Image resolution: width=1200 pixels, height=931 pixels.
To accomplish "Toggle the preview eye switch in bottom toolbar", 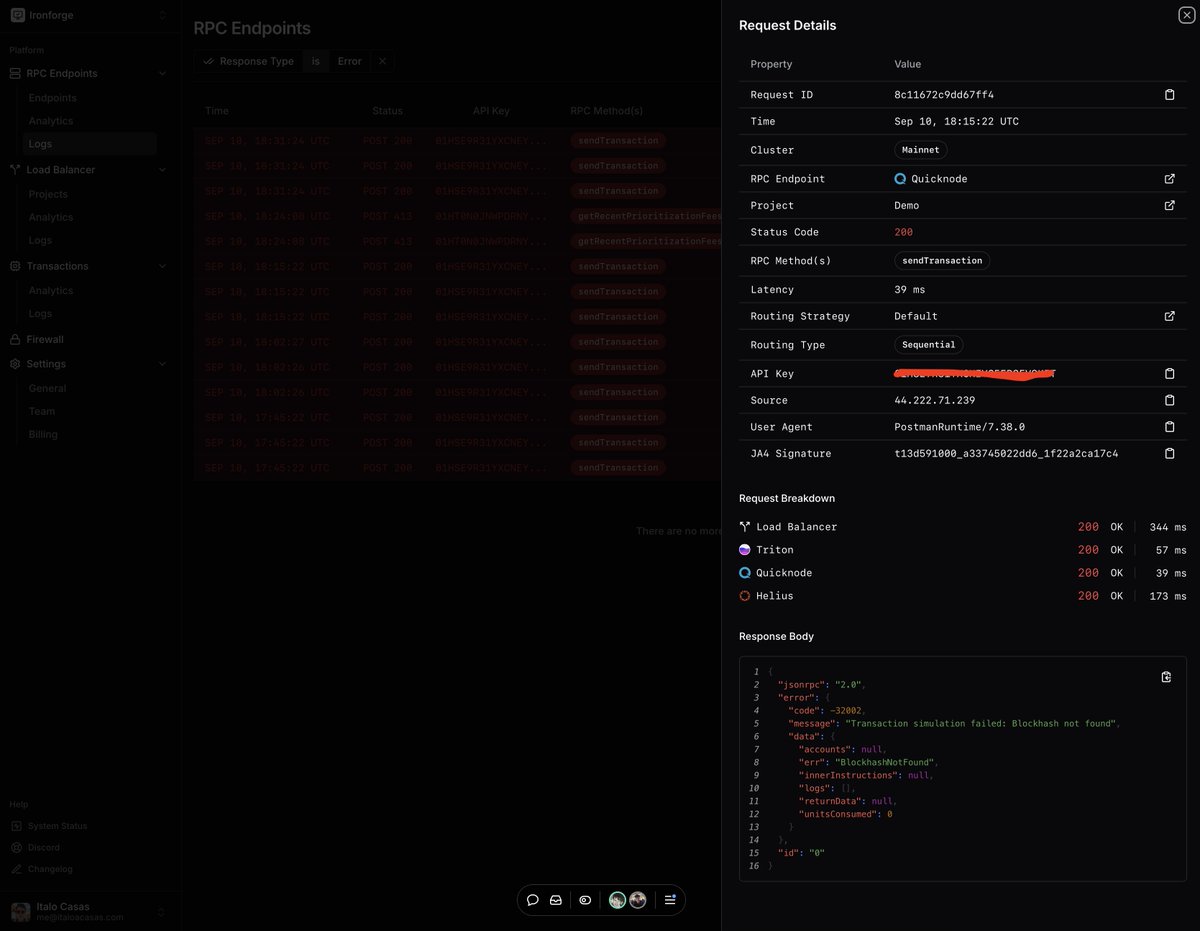I will click(x=585, y=900).
